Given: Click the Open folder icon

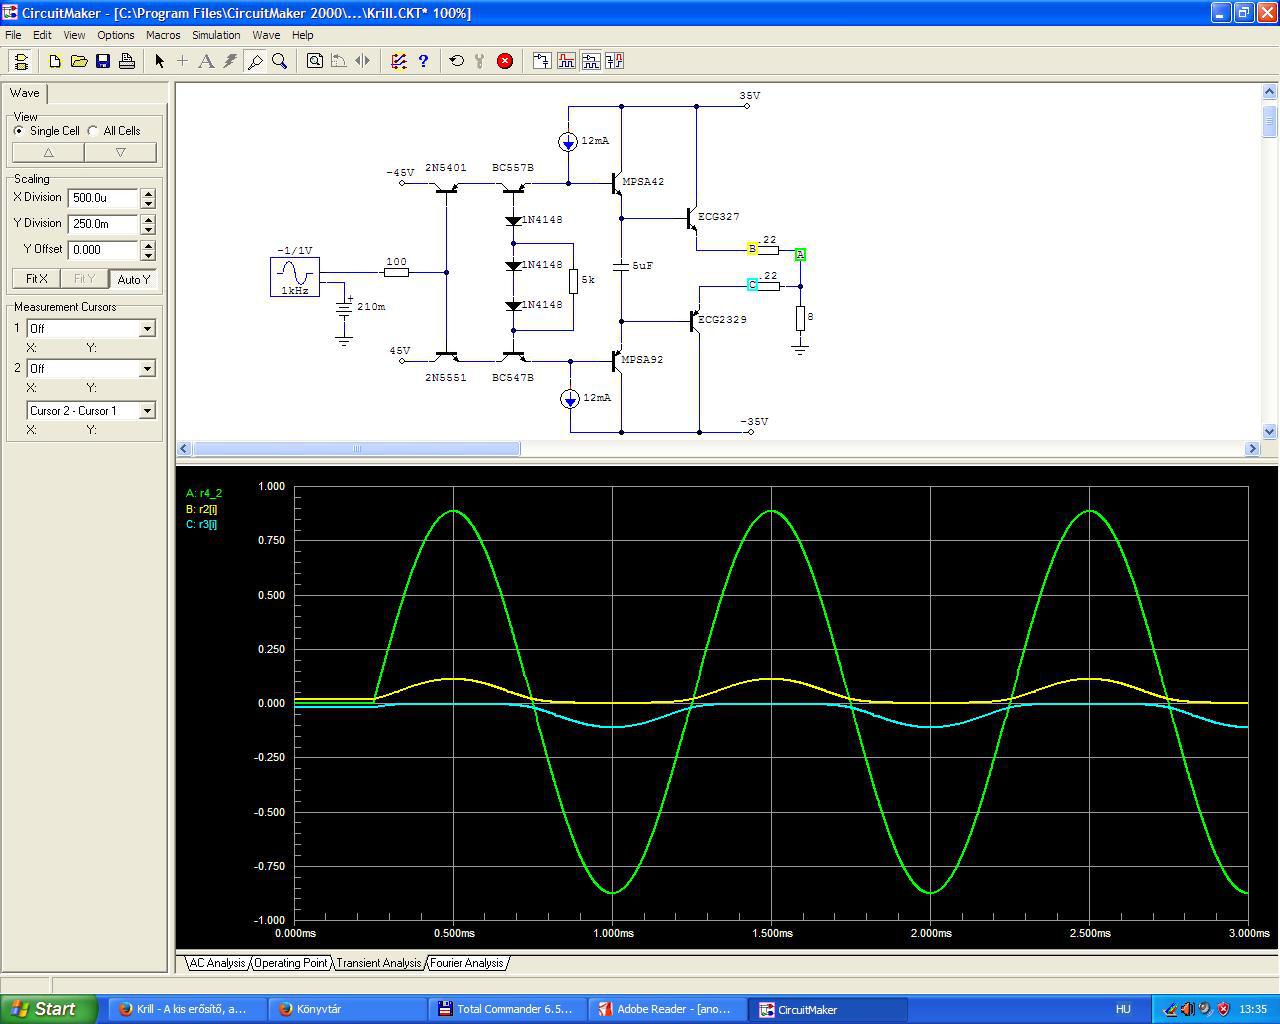Looking at the screenshot, I should [79, 61].
